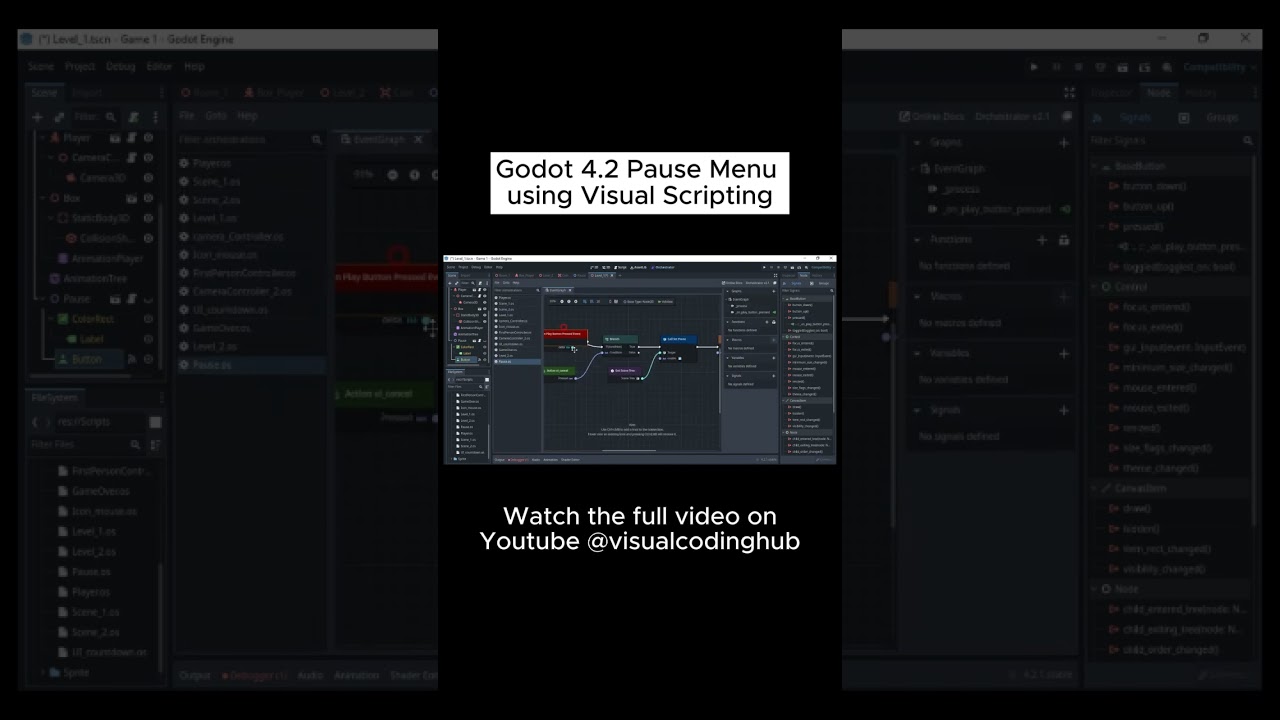Add a new variable with the plus icon
The height and width of the screenshot is (720, 1280).
pos(1064,353)
